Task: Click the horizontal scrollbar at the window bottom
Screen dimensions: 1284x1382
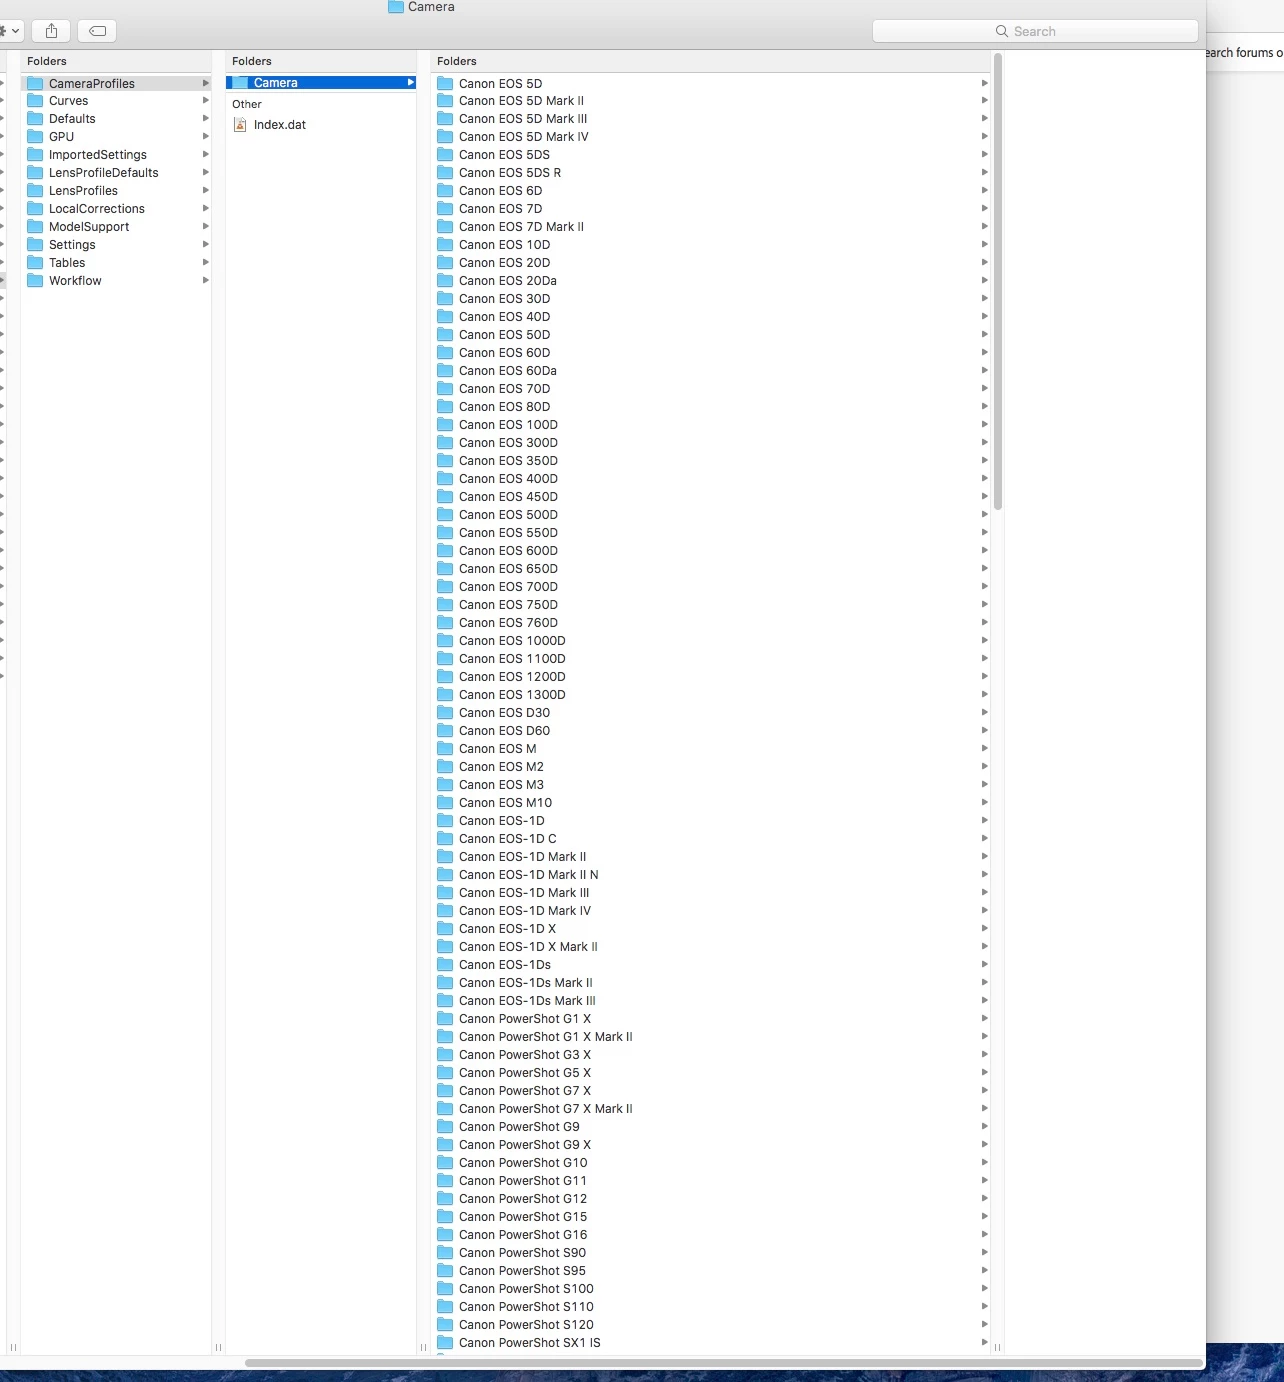Action: pyautogui.click(x=723, y=1363)
